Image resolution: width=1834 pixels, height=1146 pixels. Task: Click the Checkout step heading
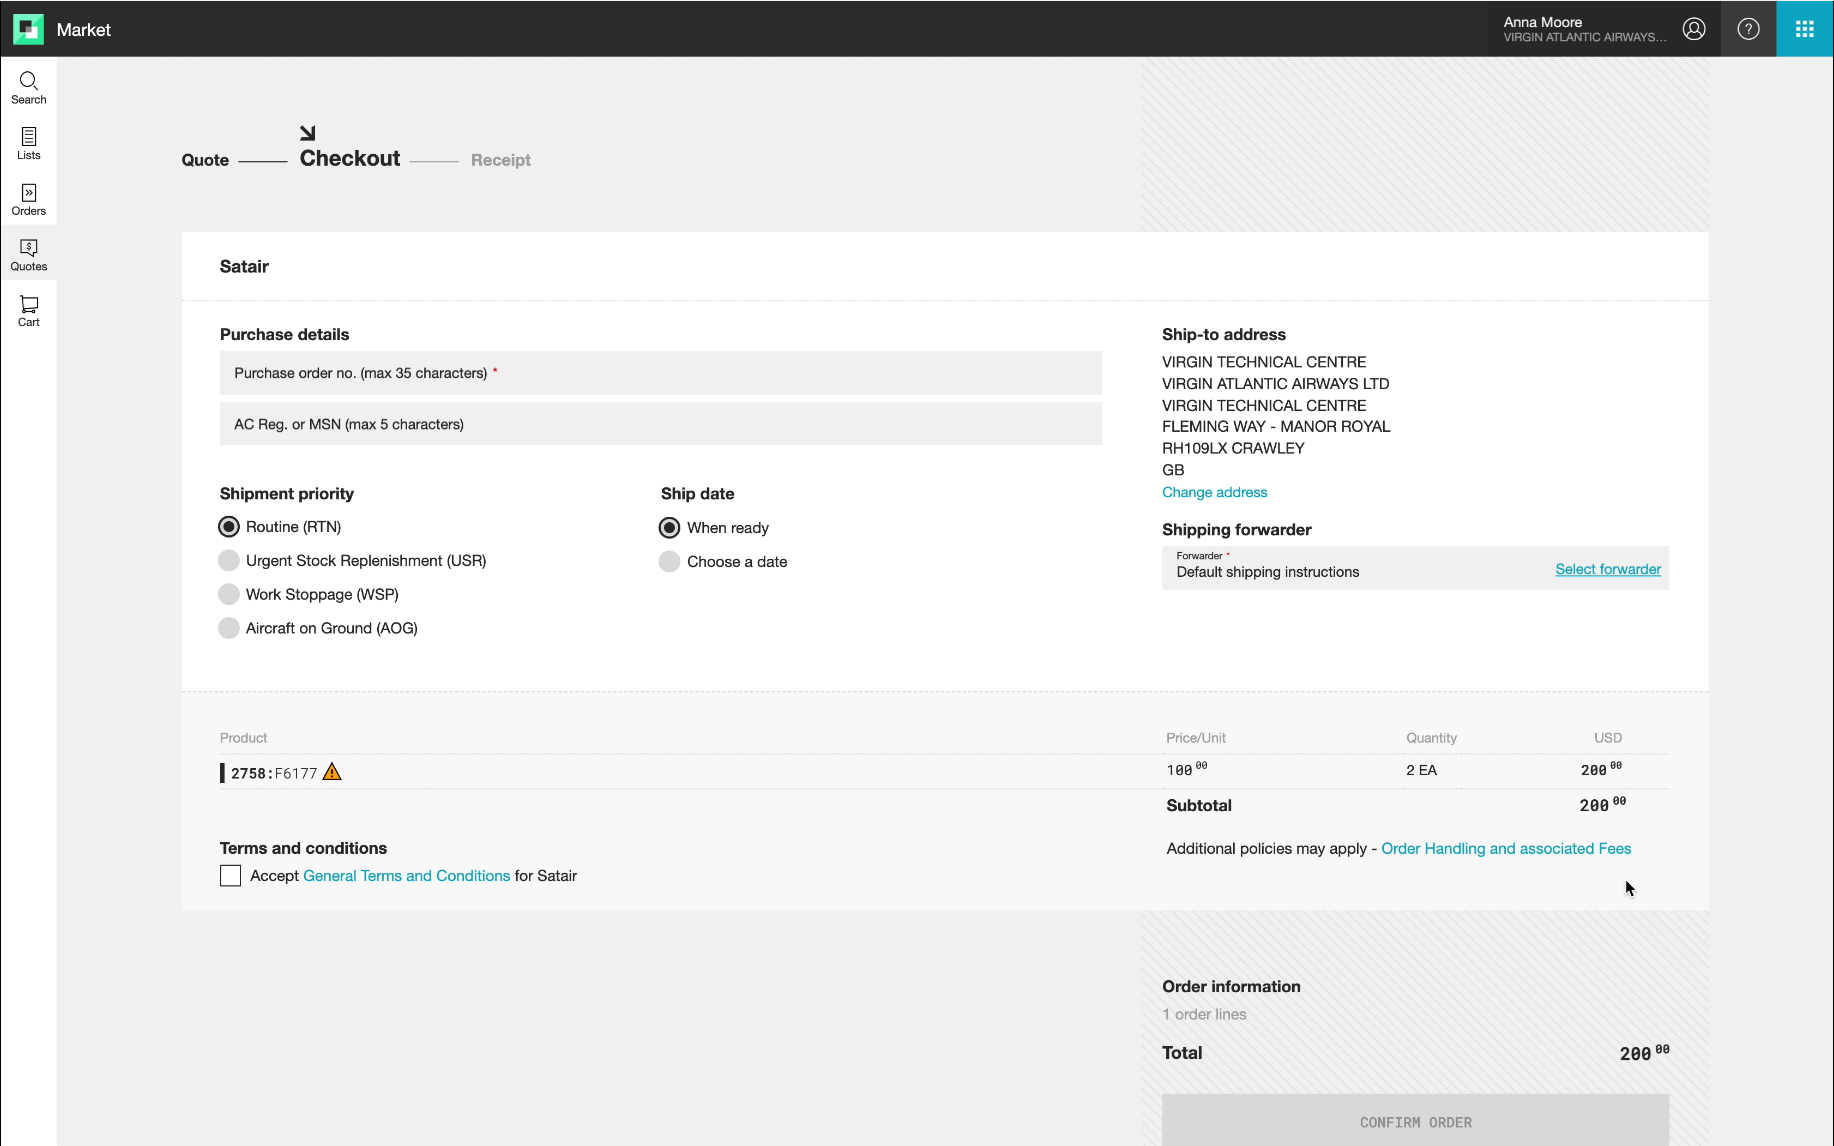[350, 158]
